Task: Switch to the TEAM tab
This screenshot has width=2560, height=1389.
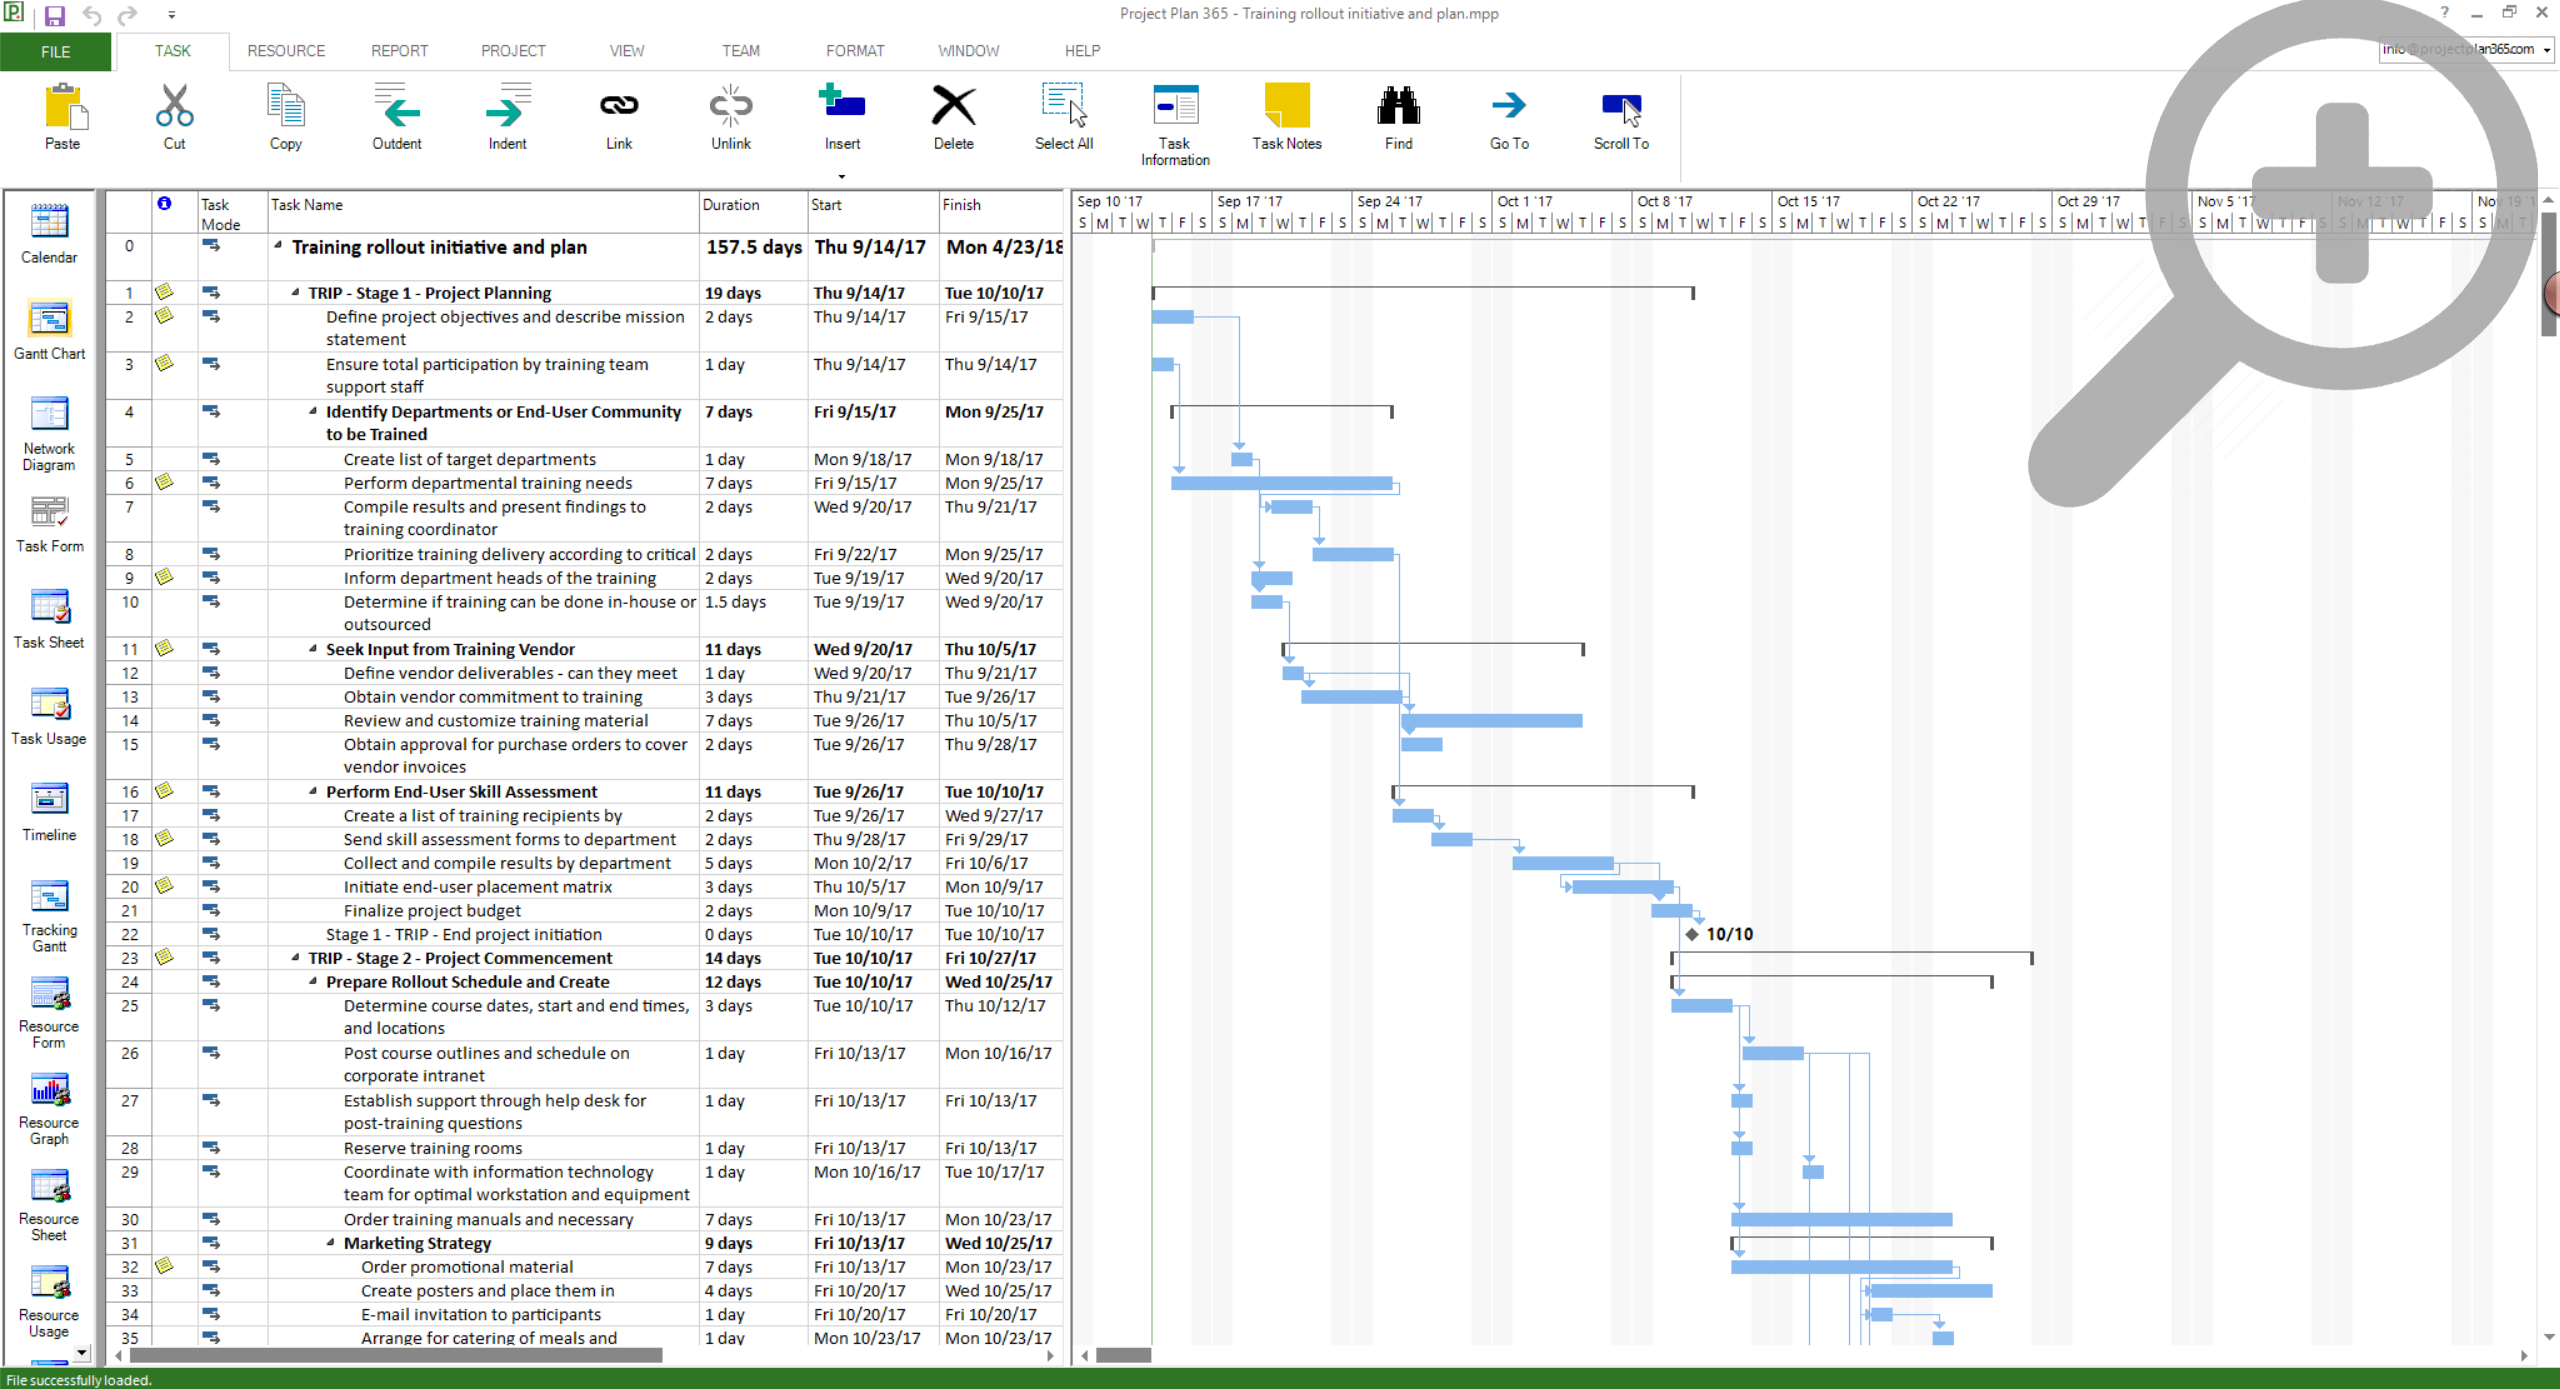Action: click(741, 51)
